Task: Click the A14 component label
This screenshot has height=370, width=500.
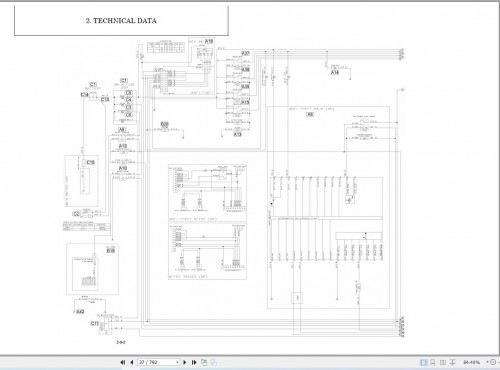Action: click(335, 72)
